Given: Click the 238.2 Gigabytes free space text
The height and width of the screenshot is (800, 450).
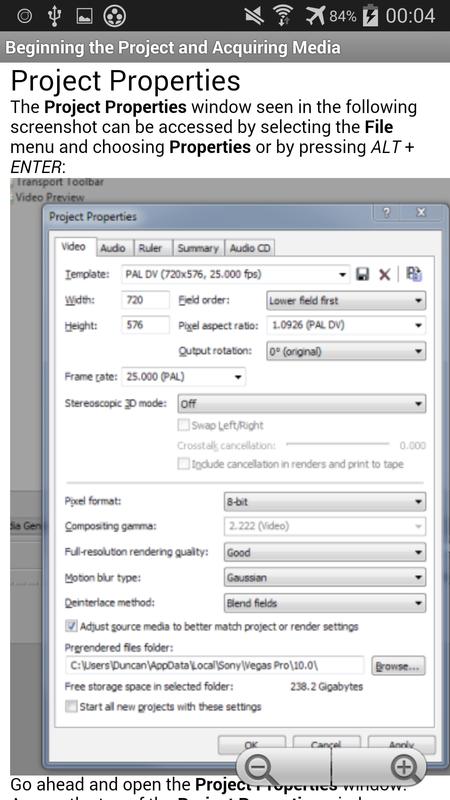Looking at the screenshot, I should 327,687.
